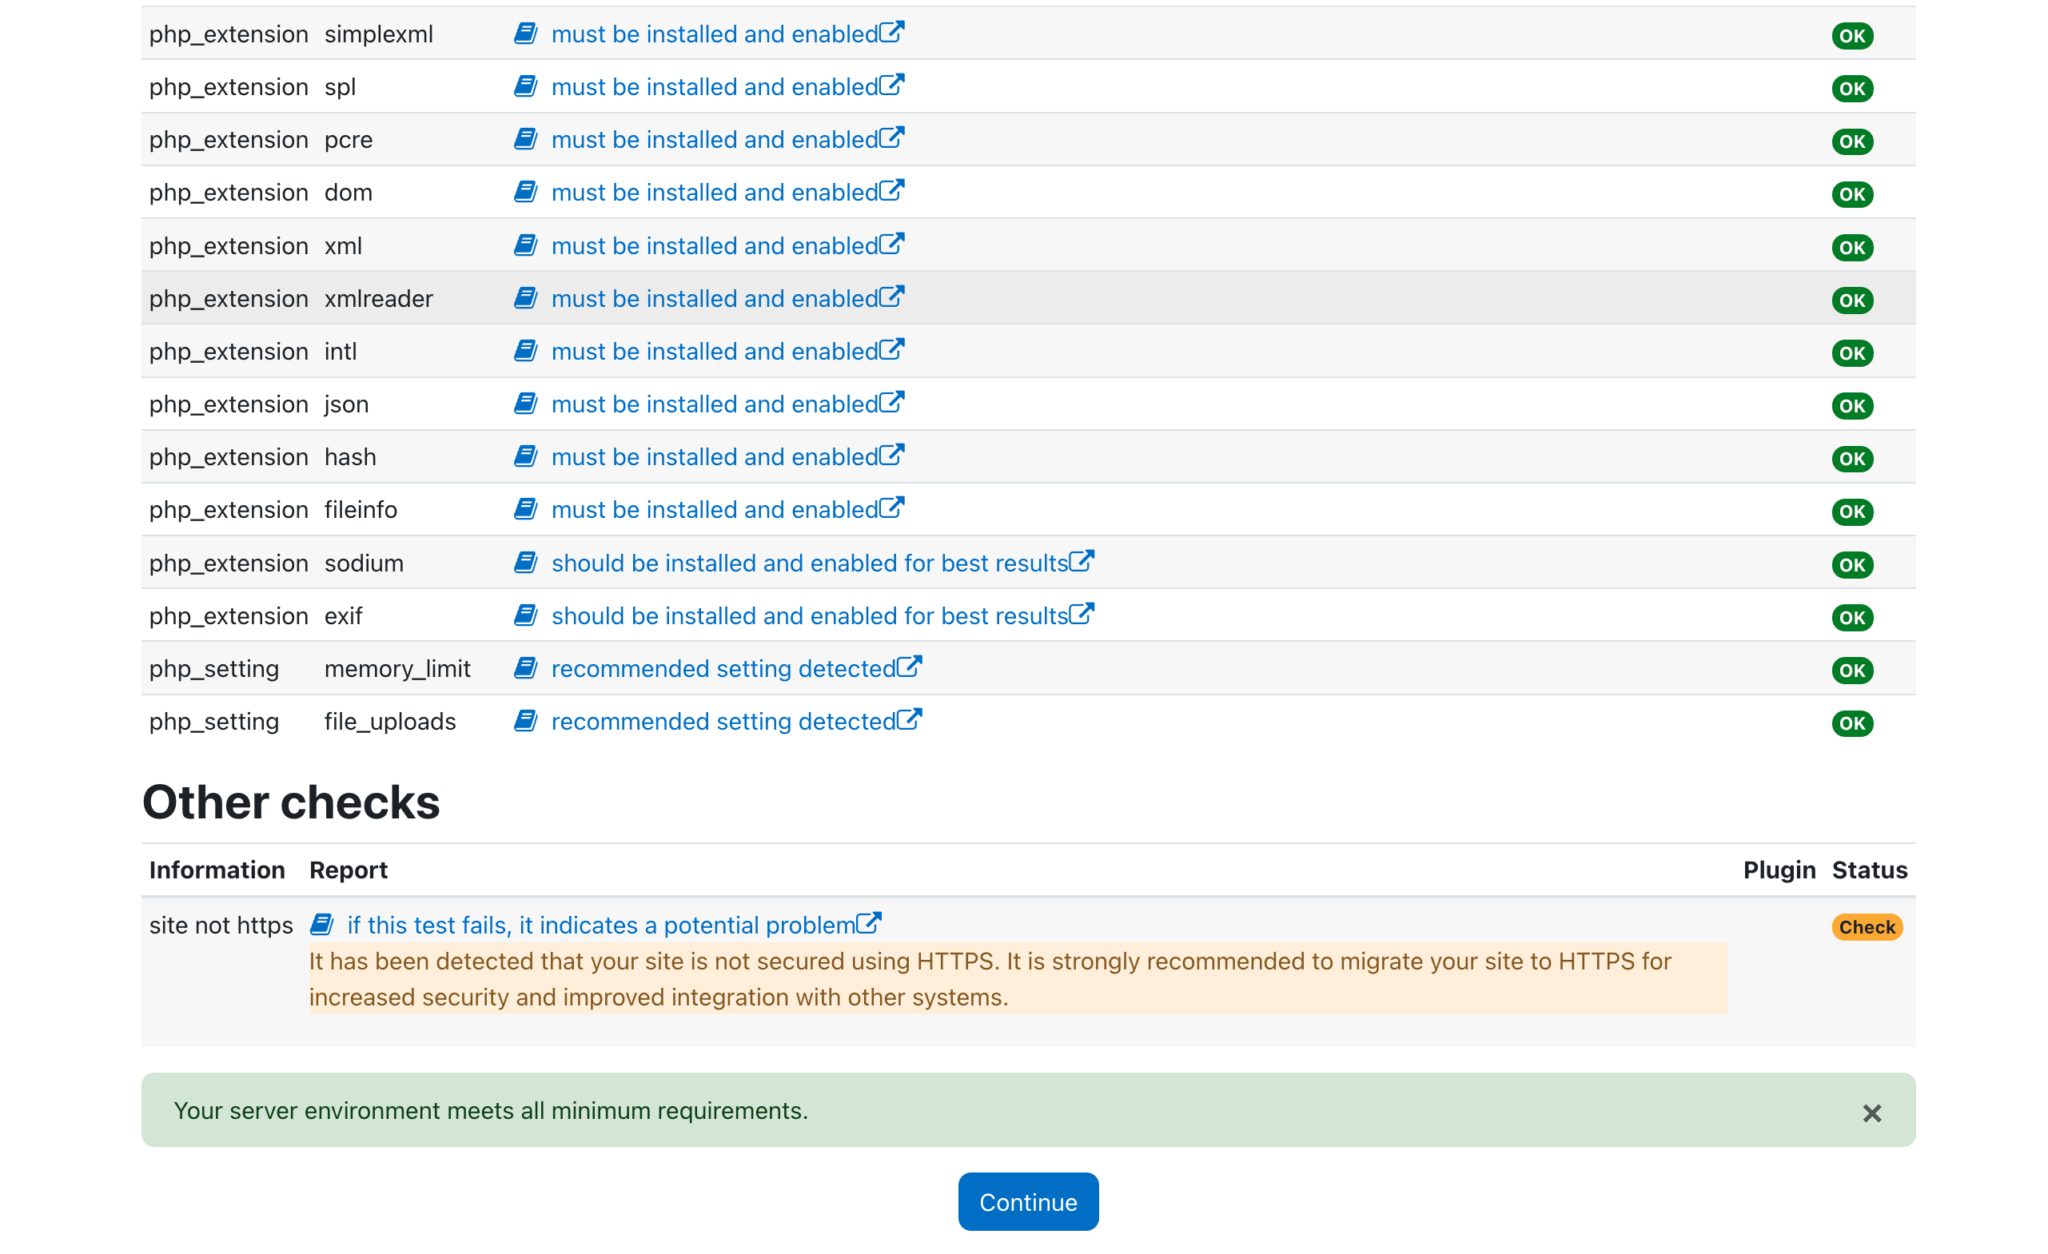Click the documentation book icon on dom row
Screen dimensions: 2048x1254
coord(525,190)
